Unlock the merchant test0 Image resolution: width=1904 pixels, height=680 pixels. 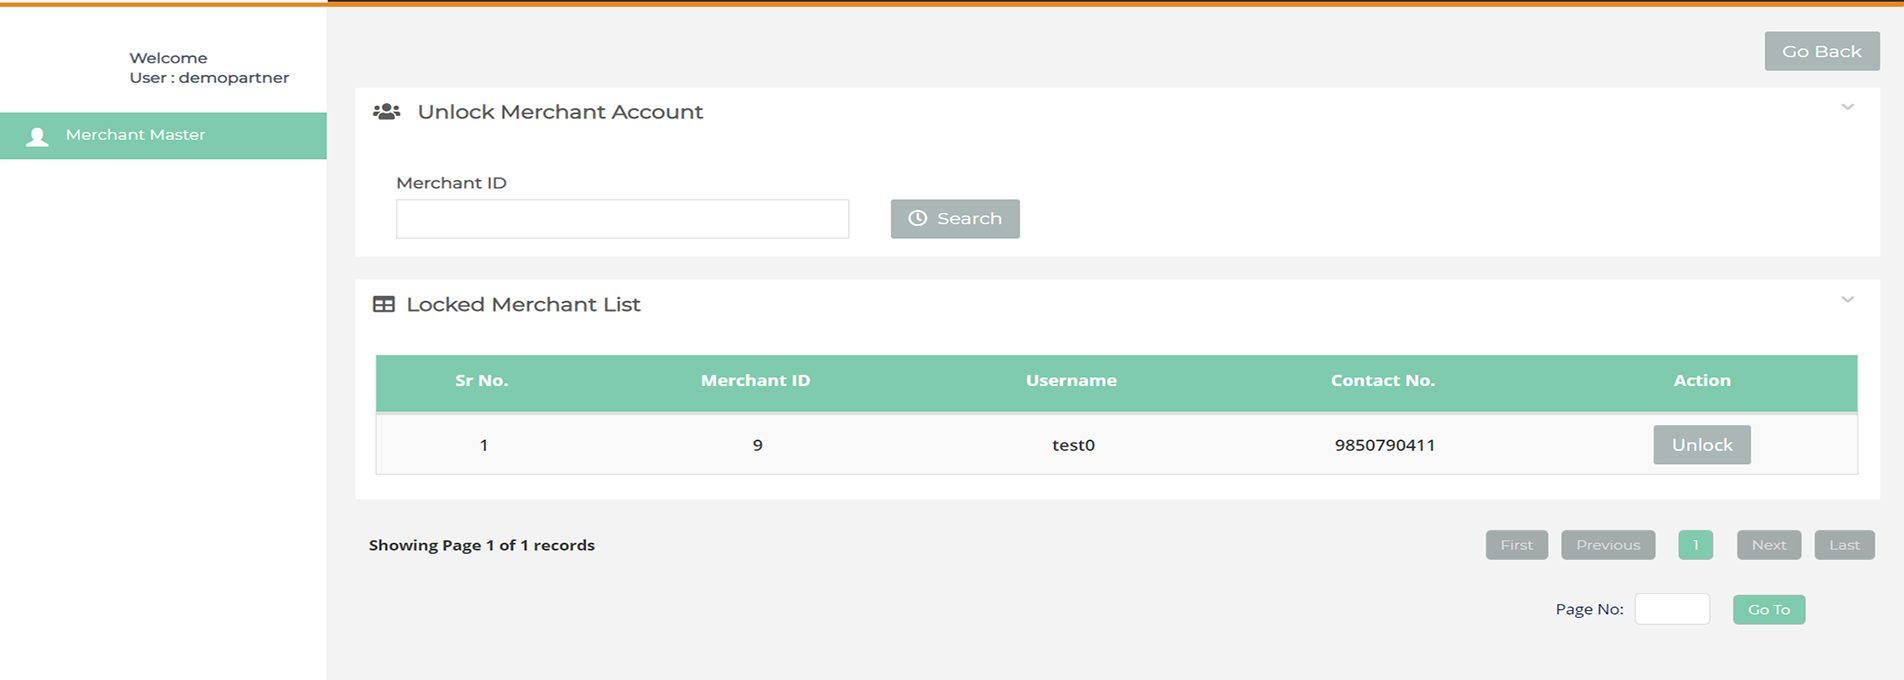coord(1701,445)
